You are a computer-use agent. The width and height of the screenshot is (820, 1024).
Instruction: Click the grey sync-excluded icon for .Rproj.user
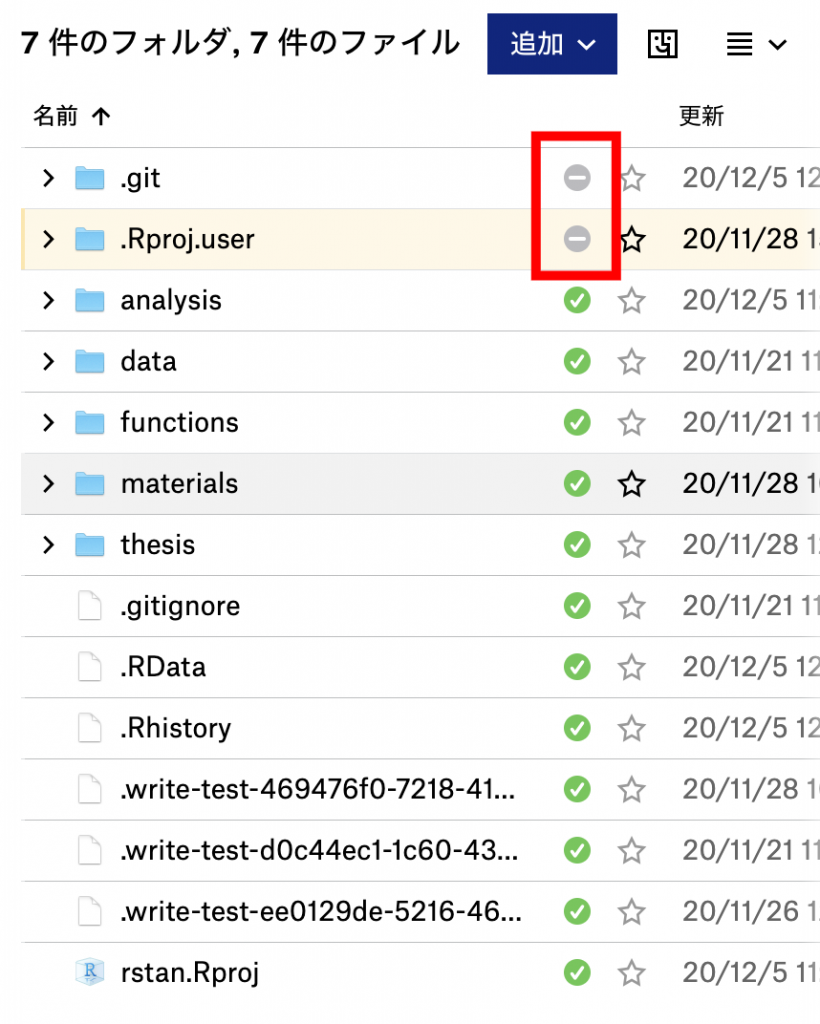[577, 239]
